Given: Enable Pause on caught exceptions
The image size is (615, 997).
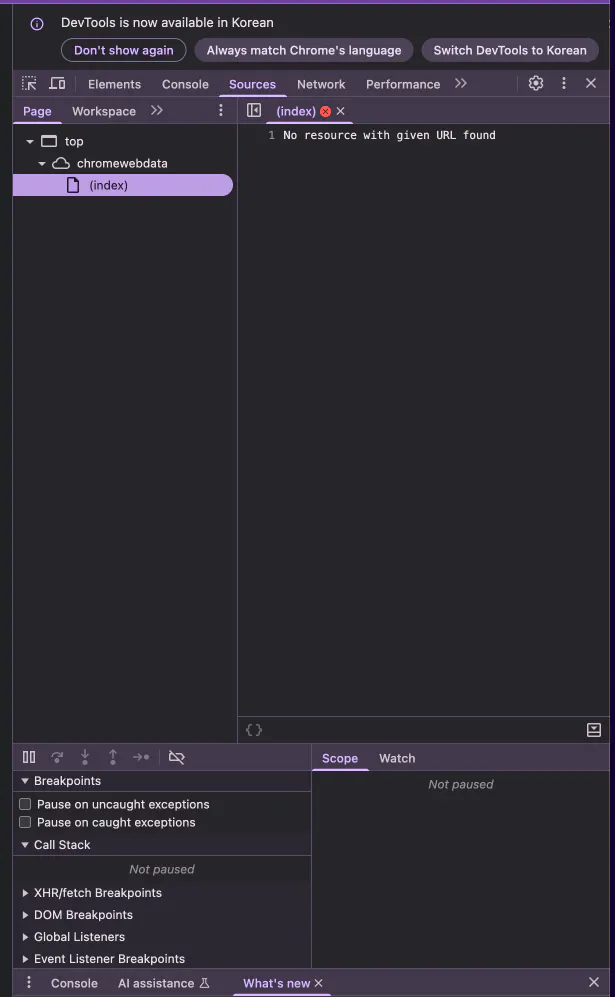Looking at the screenshot, I should coord(25,822).
